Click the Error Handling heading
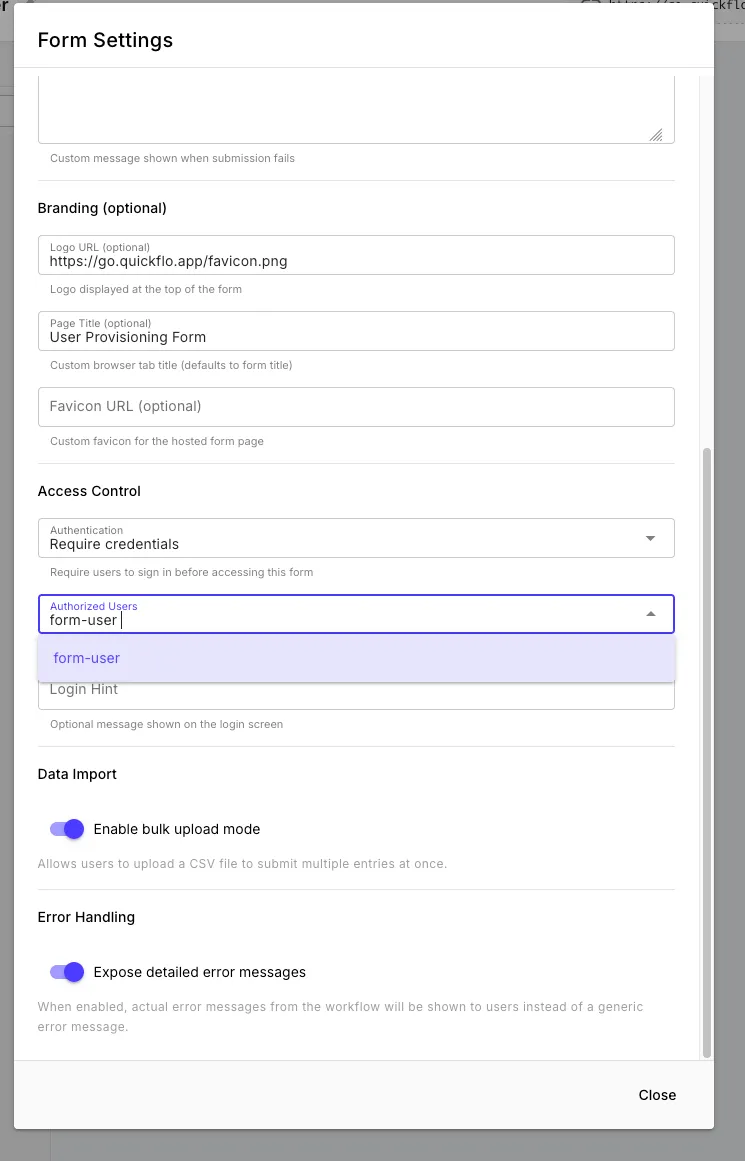Screen dimensions: 745x1161 point(87,917)
